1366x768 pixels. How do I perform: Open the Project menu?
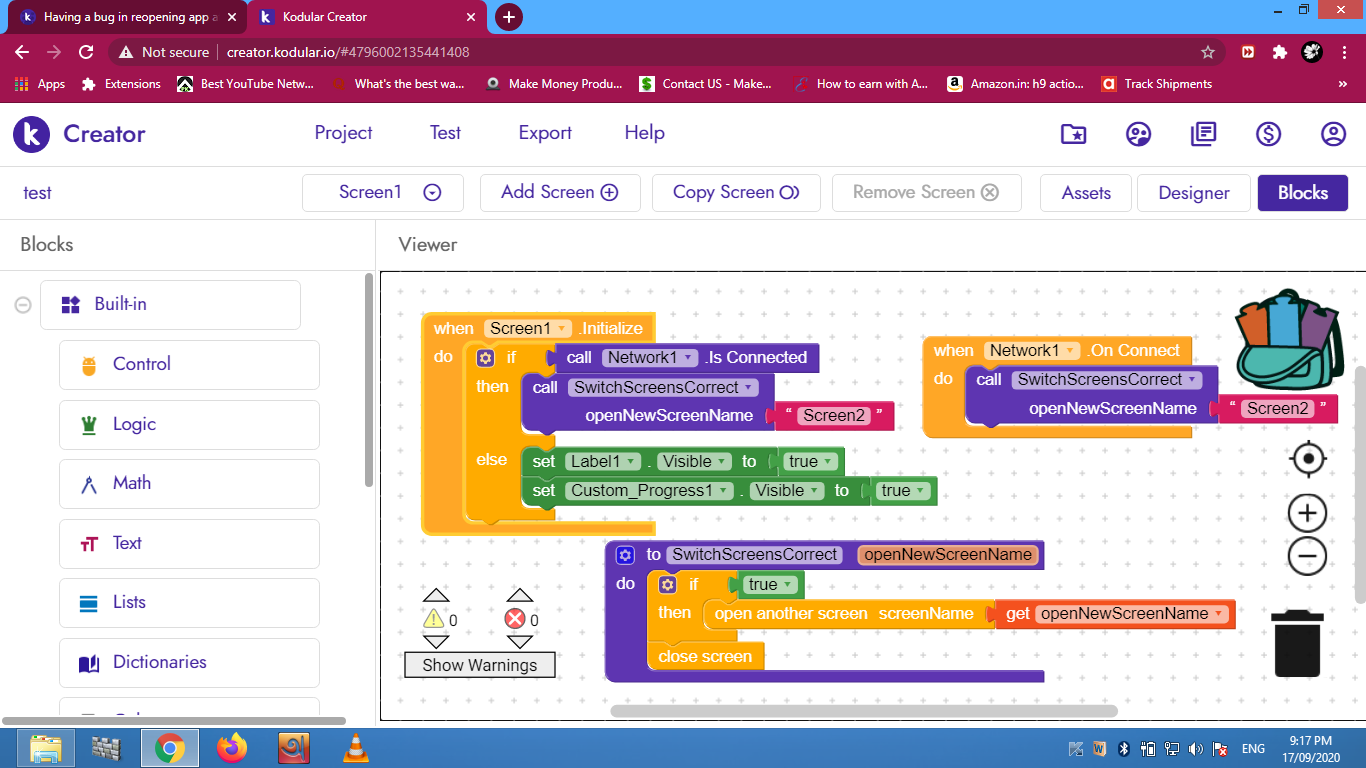[343, 133]
